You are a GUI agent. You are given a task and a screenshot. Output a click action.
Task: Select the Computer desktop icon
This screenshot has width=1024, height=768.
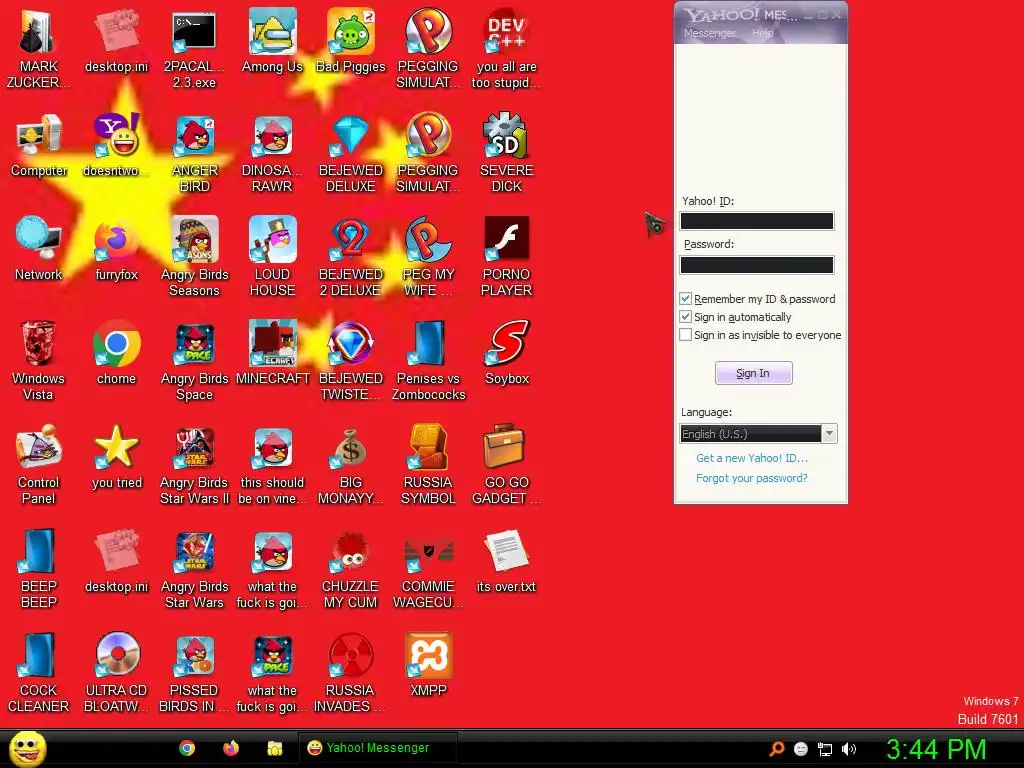39,146
